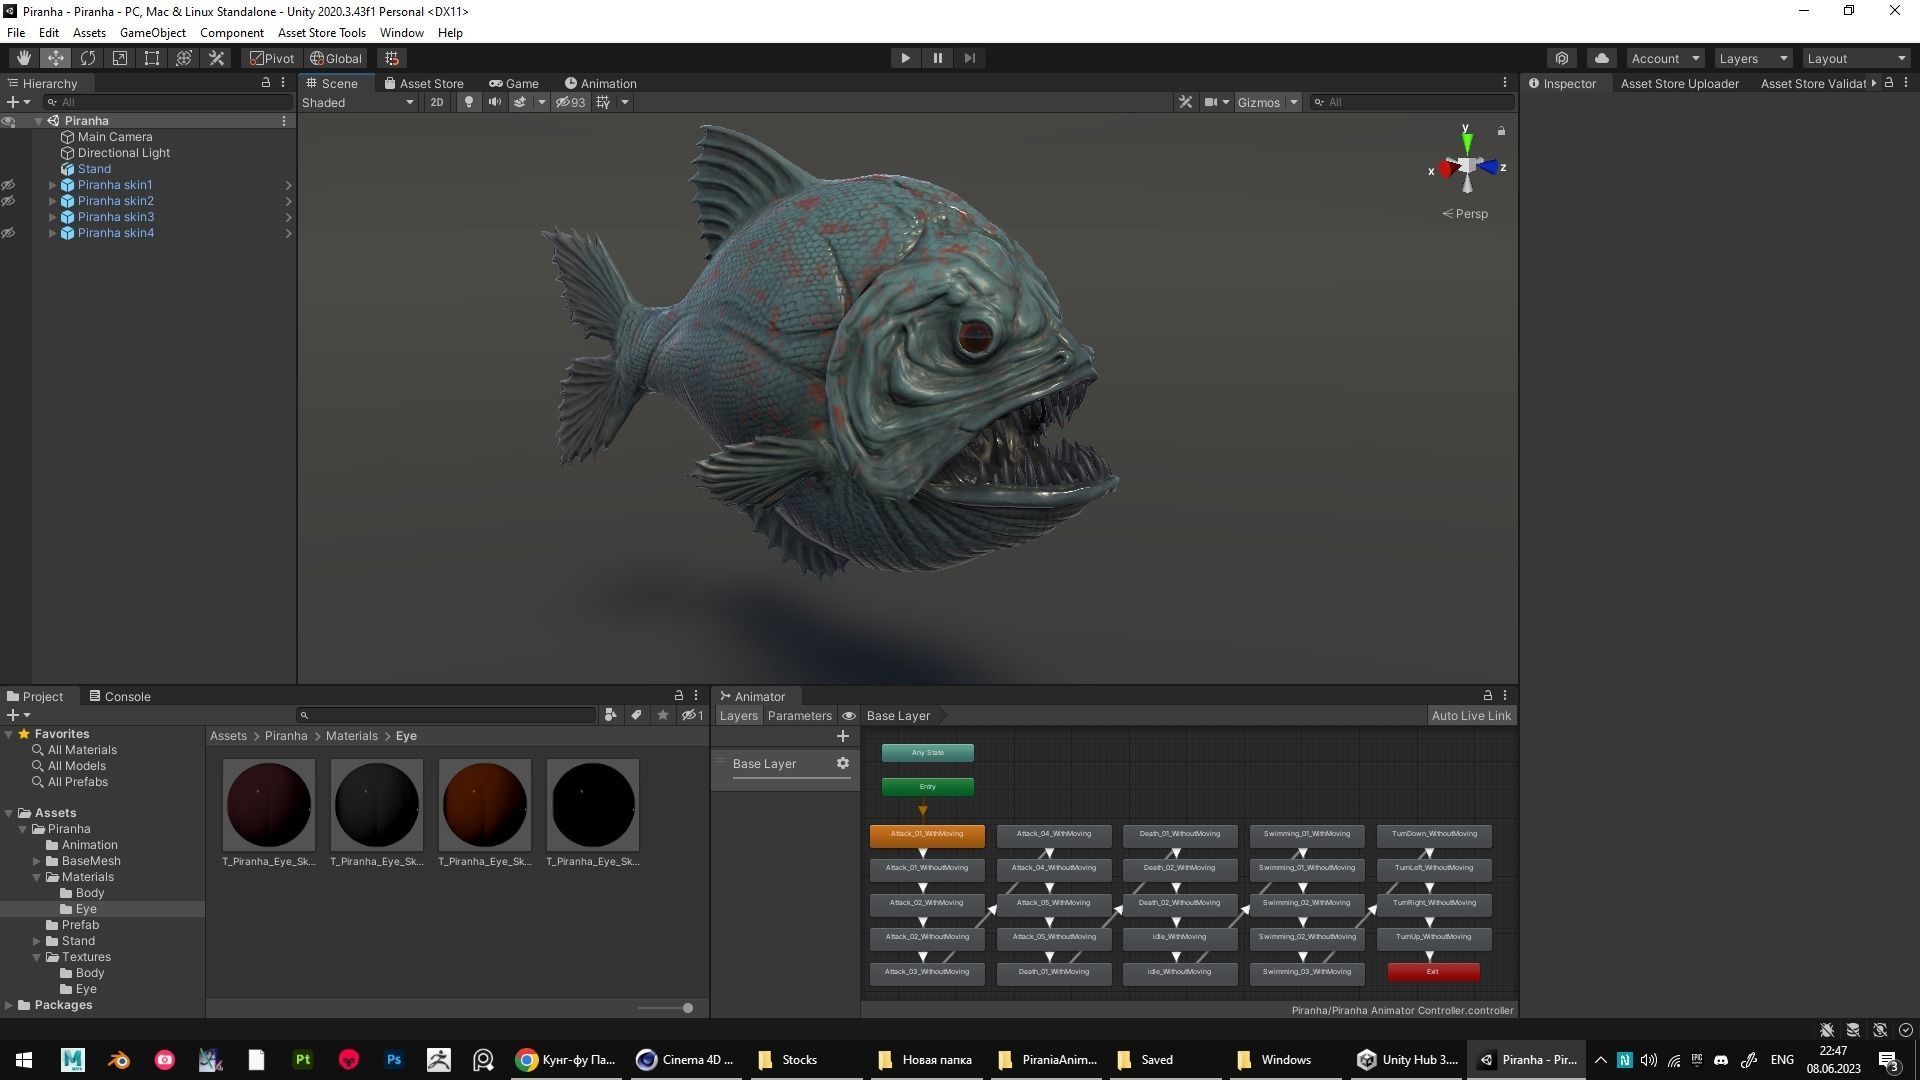The image size is (1920, 1080).
Task: Select the Hand tool
Action: (x=24, y=58)
